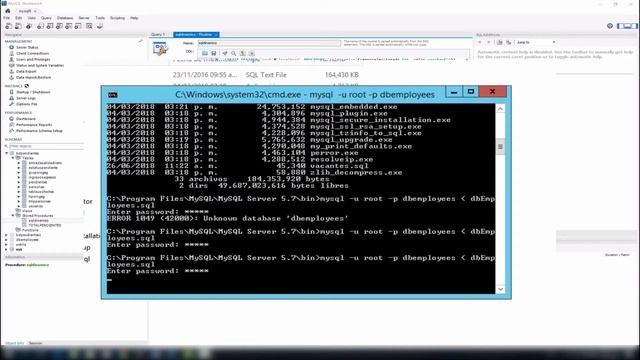
Task: Open Status and System Variables
Action: point(40,65)
